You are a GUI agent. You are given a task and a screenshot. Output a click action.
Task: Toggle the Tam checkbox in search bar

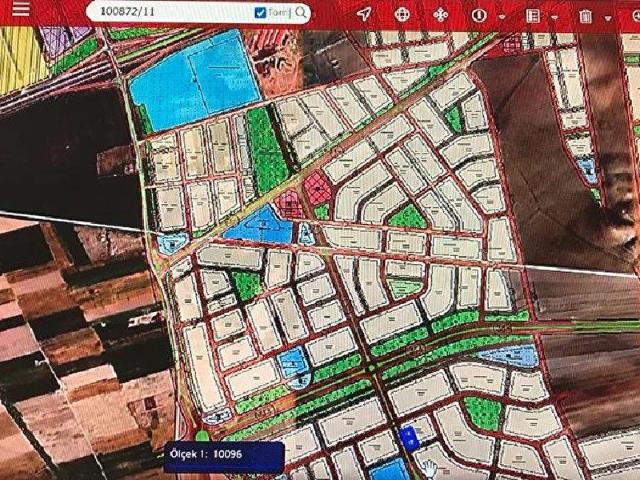click(261, 13)
